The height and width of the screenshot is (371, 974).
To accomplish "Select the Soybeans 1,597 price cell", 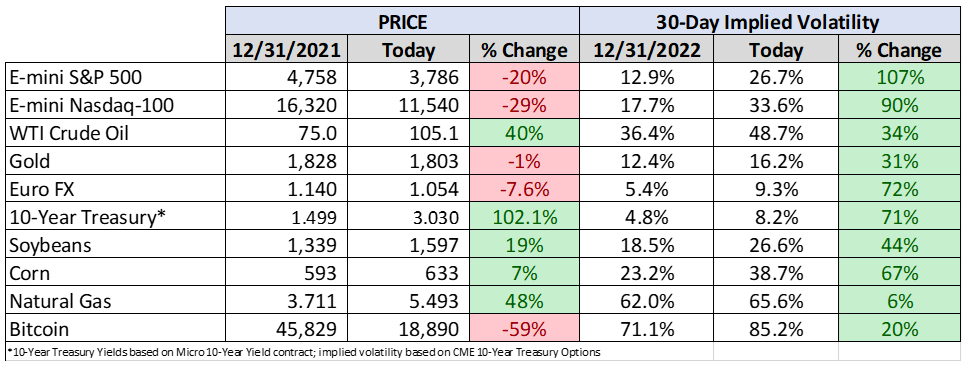I will click(406, 245).
